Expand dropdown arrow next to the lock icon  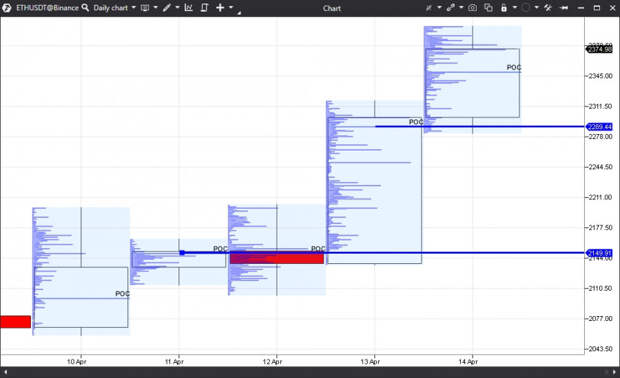pos(514,8)
